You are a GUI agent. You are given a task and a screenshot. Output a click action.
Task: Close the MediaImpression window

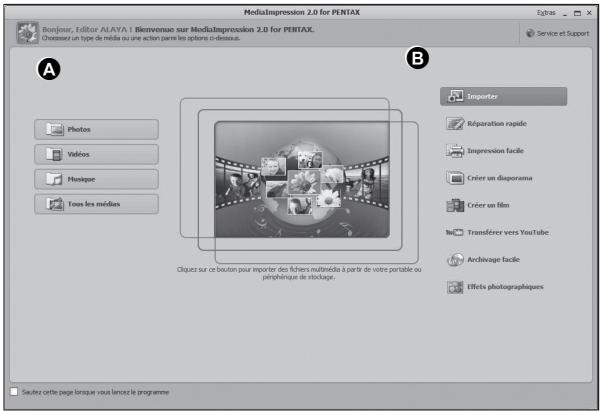589,13
